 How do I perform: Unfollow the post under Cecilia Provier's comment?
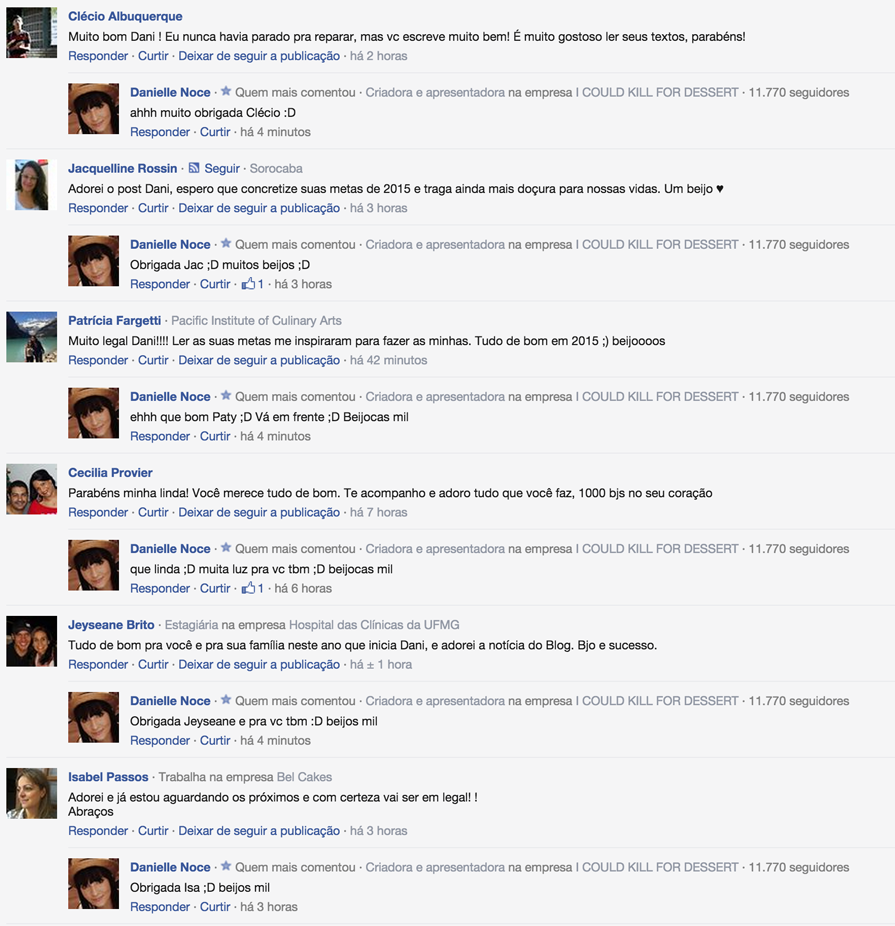(x=259, y=513)
